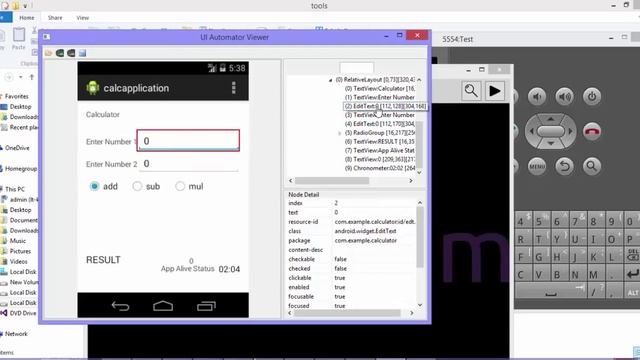Screen dimensions: 640x360
Task: Click the emulator volume down button
Action: (x=537, y=97)
